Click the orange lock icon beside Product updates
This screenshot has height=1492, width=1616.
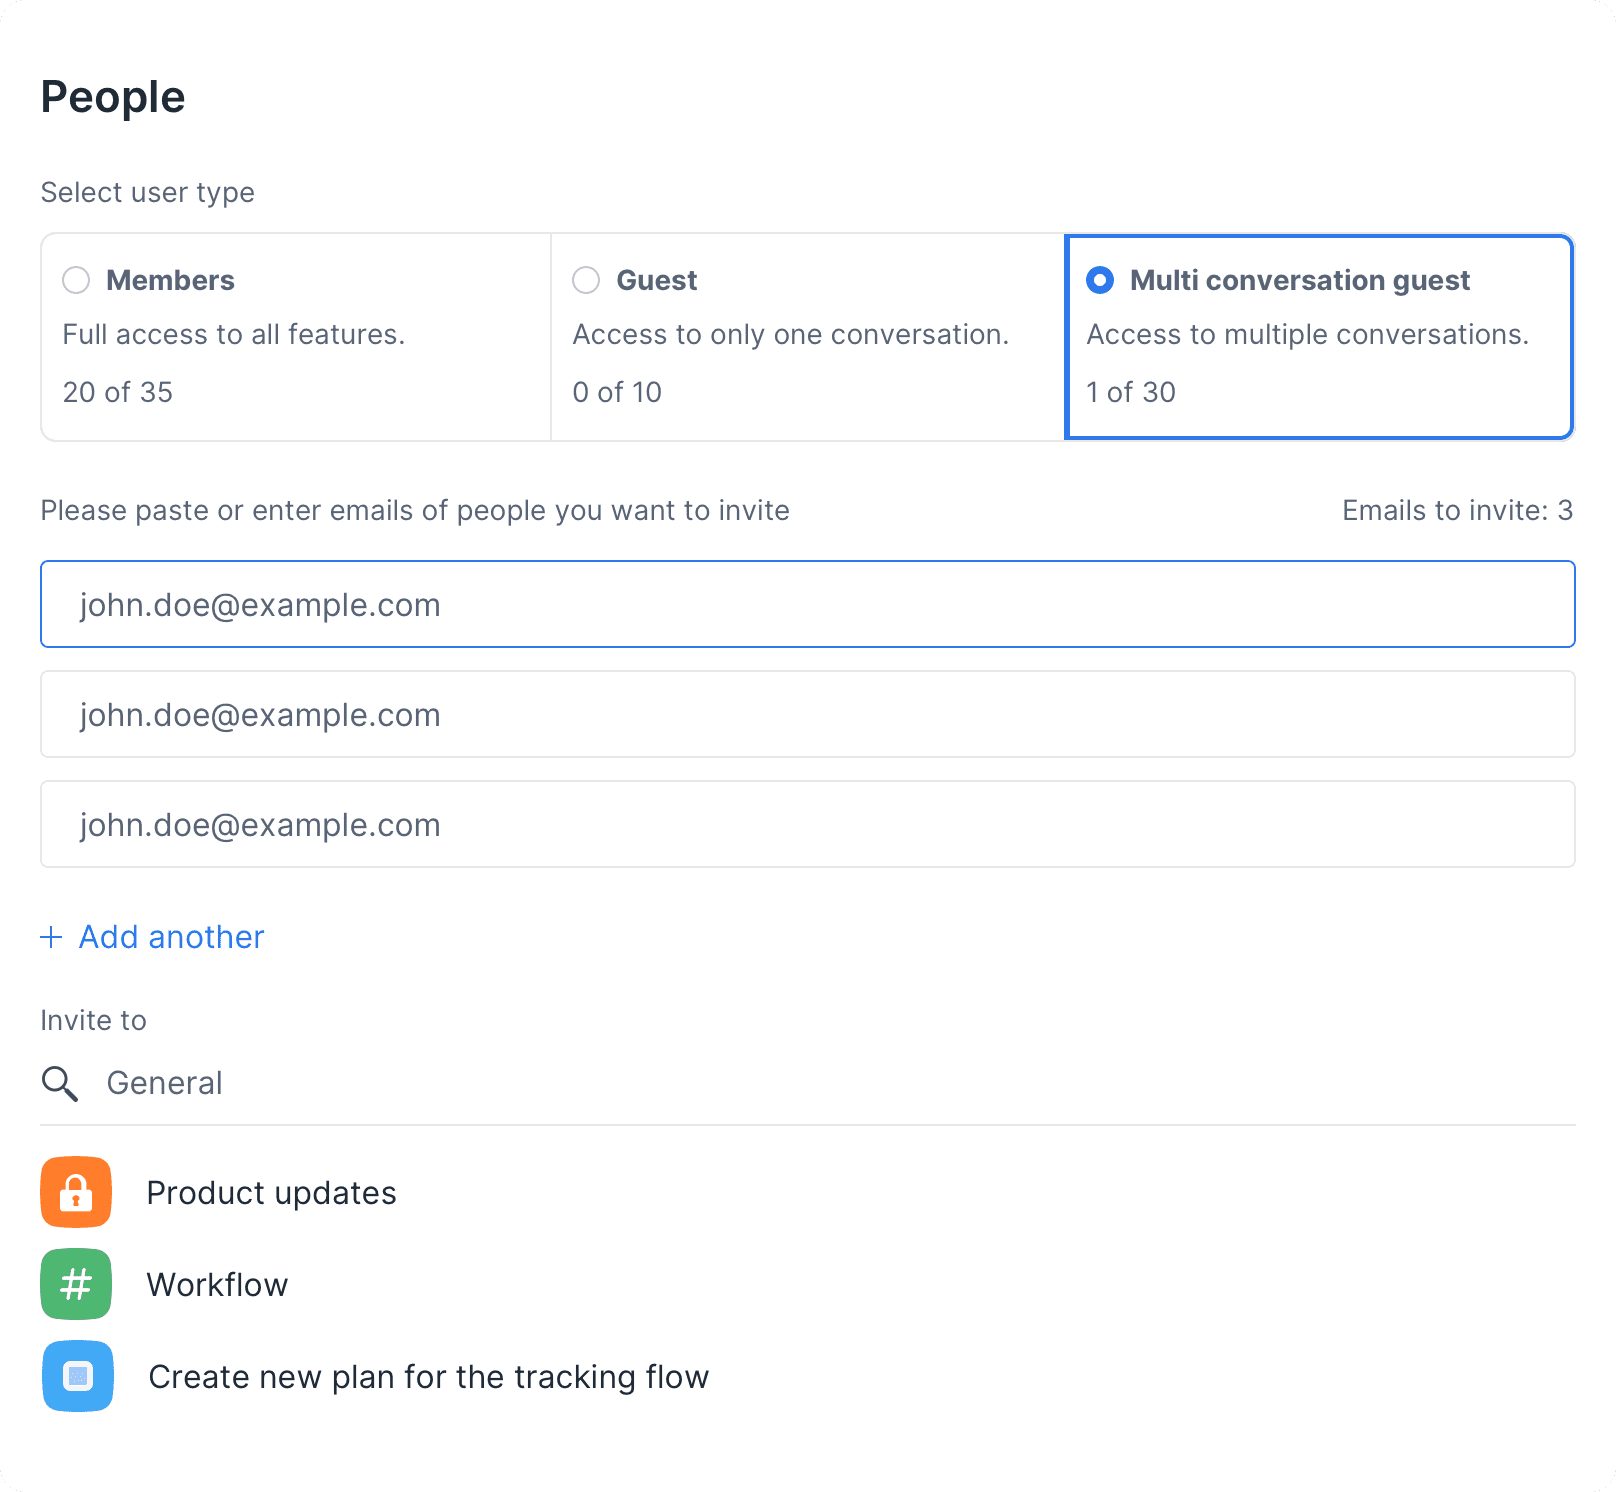(75, 1192)
